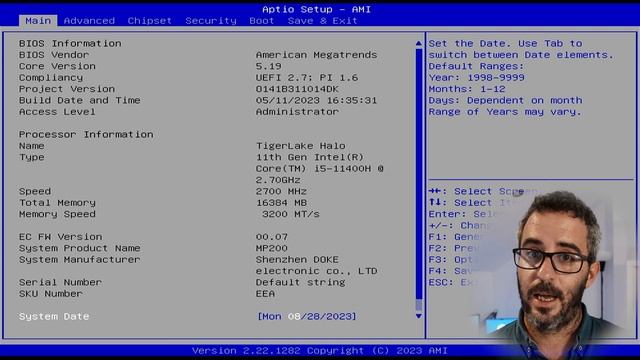Click the Year: 1998-9999 help line
640x360 pixels.
click(x=476, y=78)
